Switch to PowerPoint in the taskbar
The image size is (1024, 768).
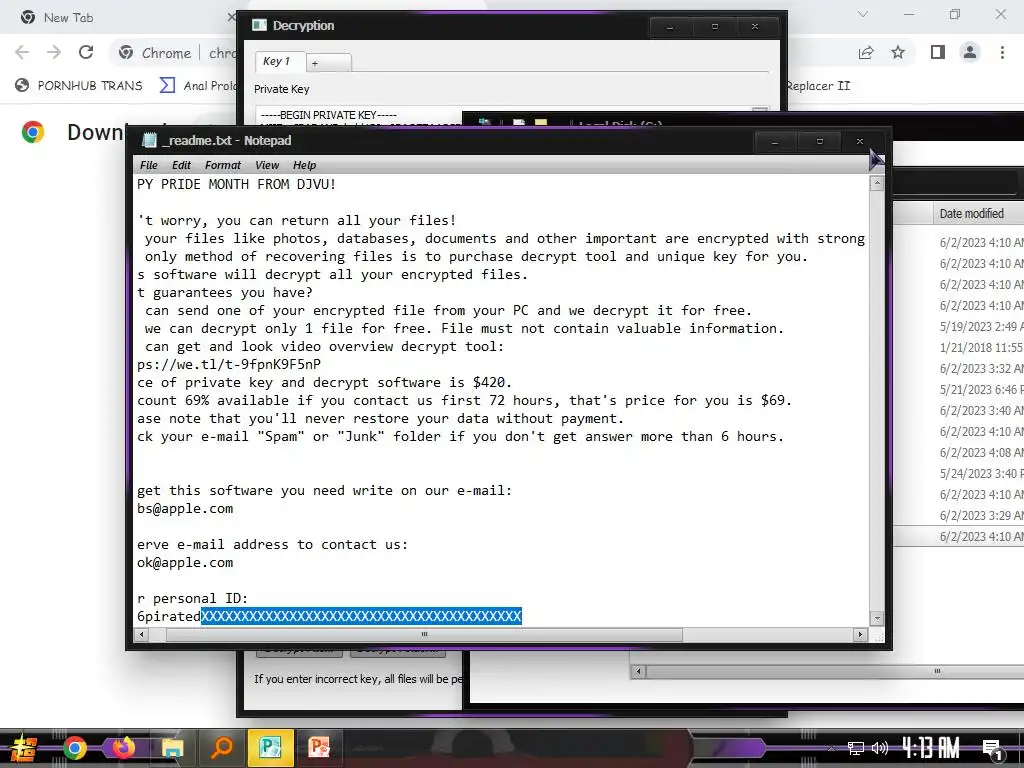click(319, 748)
